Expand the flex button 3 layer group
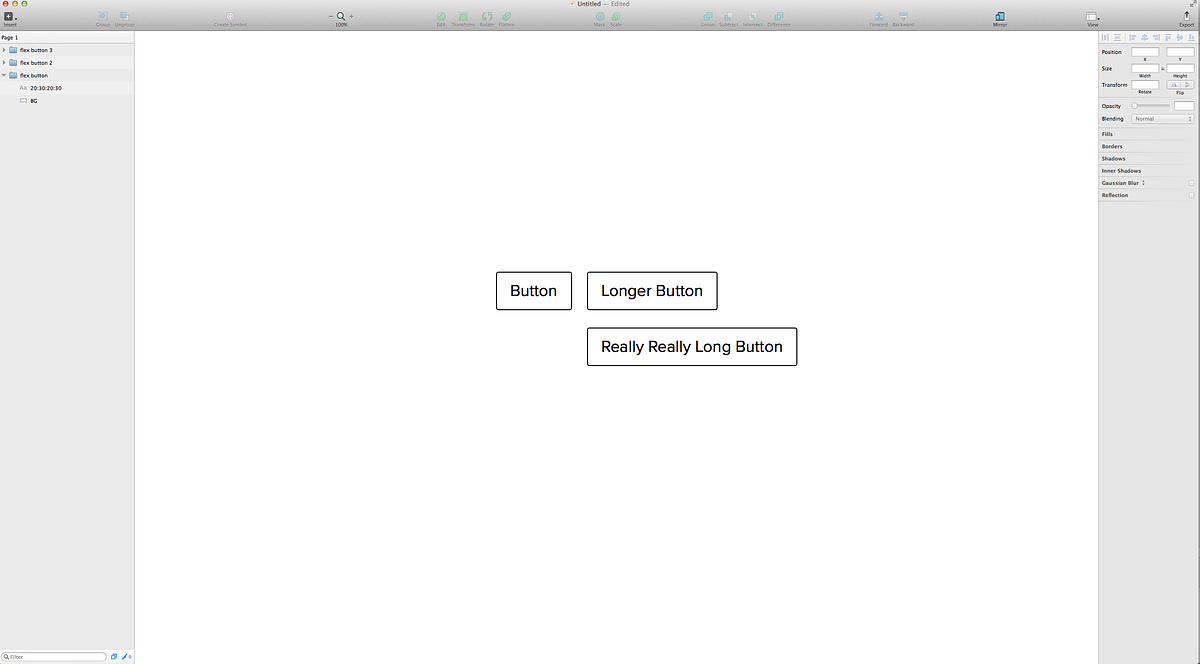 pos(5,49)
